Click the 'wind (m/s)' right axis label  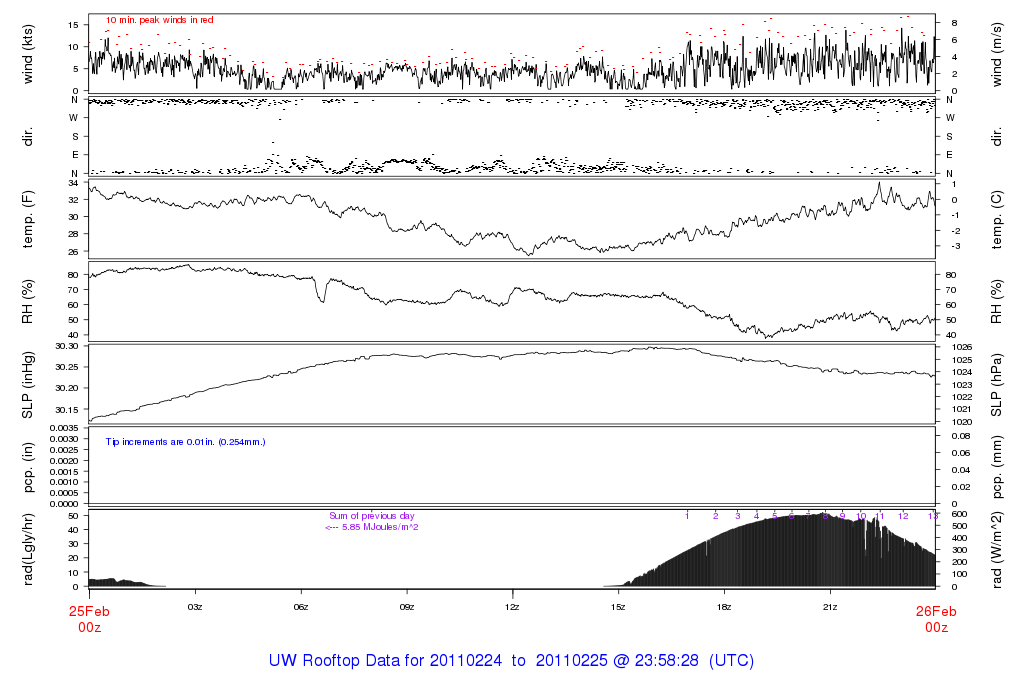coord(996,53)
